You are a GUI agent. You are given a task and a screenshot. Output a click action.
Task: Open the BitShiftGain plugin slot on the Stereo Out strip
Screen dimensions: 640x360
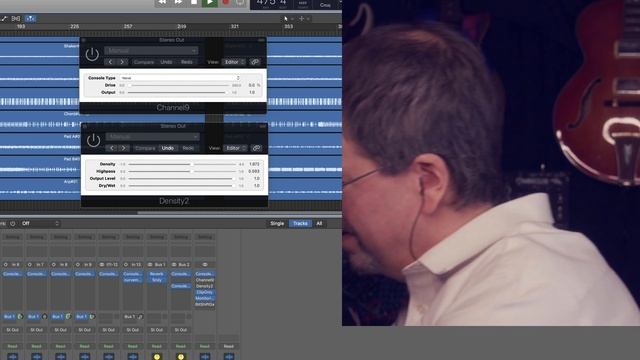tap(204, 305)
